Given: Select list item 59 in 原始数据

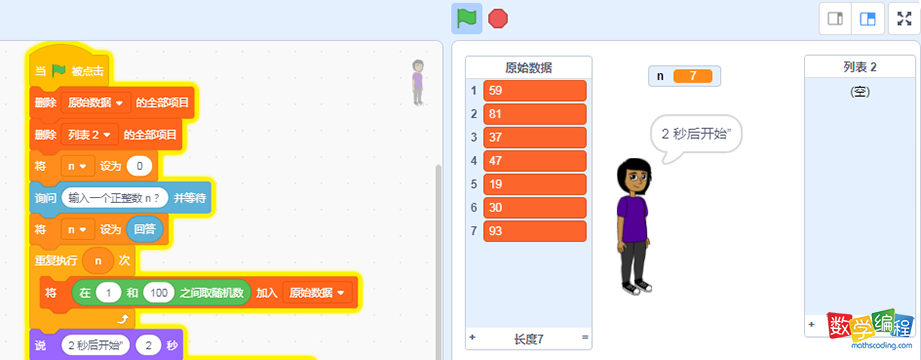Looking at the screenshot, I should (x=535, y=90).
